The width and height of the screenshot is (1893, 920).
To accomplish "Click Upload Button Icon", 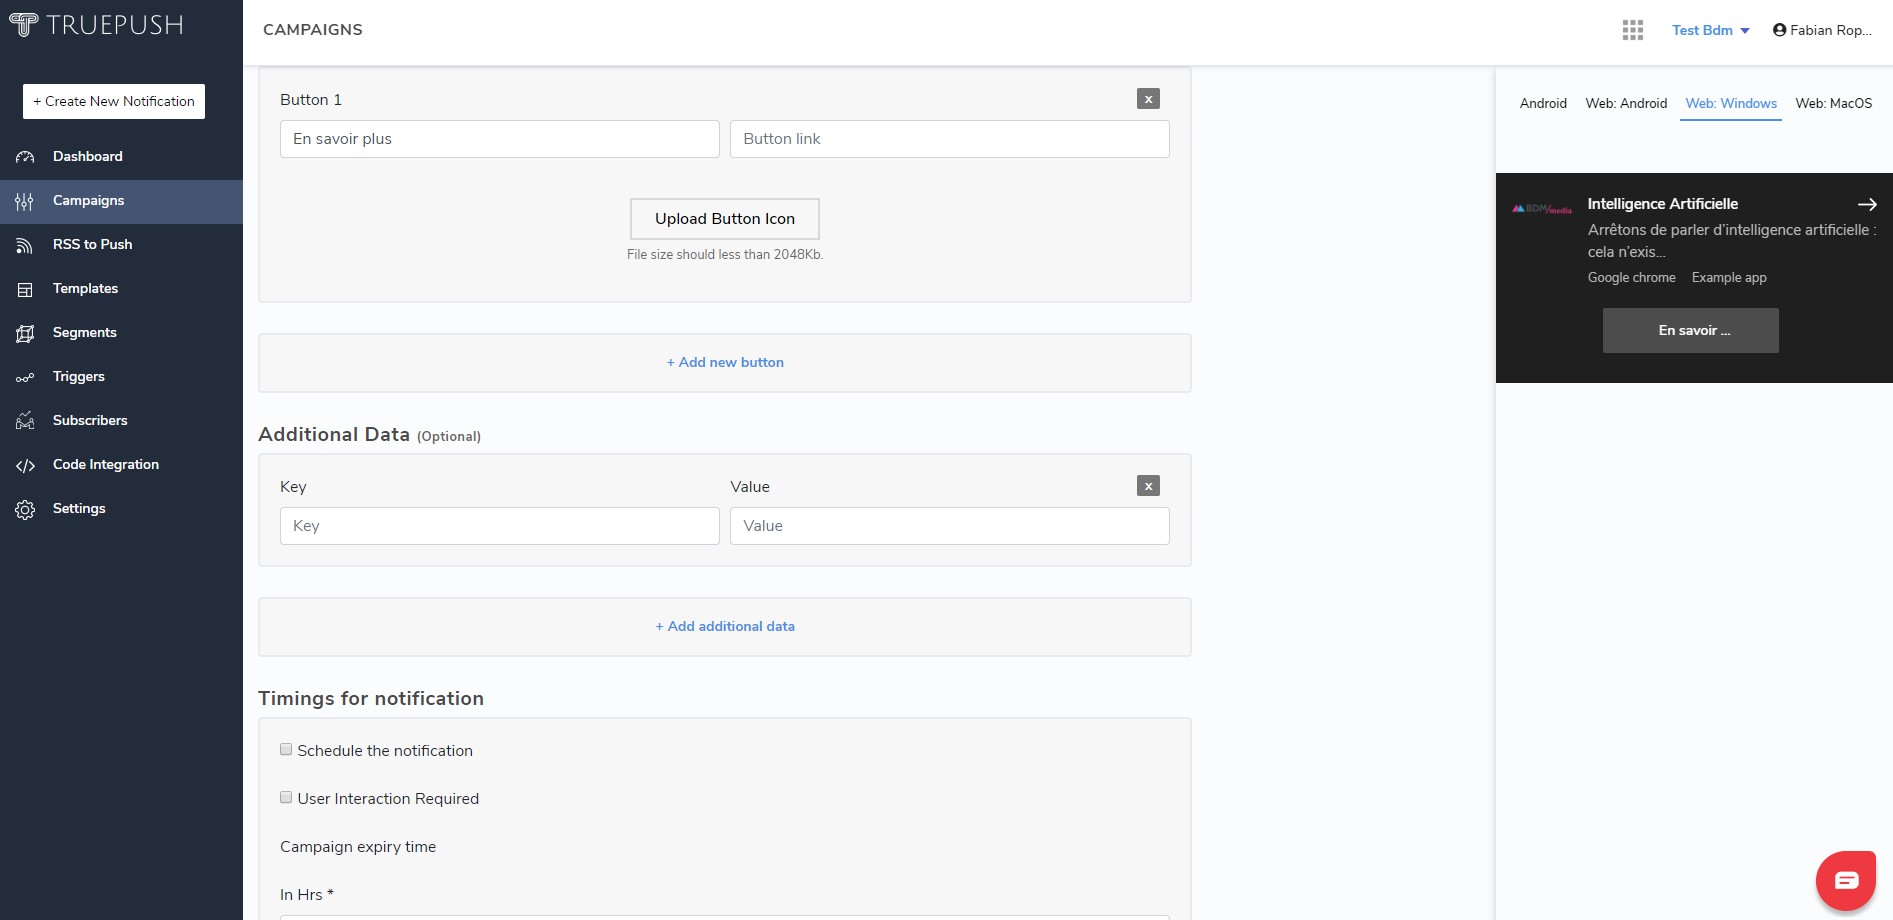I will tap(724, 219).
